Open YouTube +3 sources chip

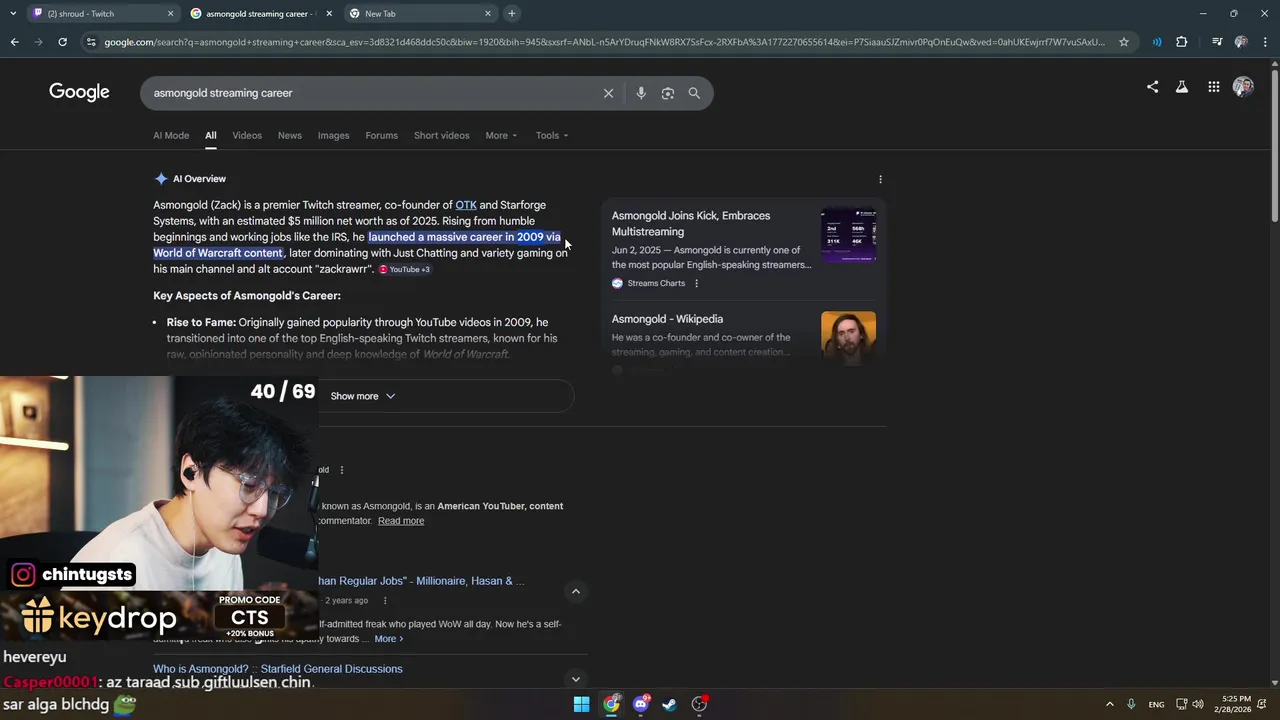[x=404, y=269]
